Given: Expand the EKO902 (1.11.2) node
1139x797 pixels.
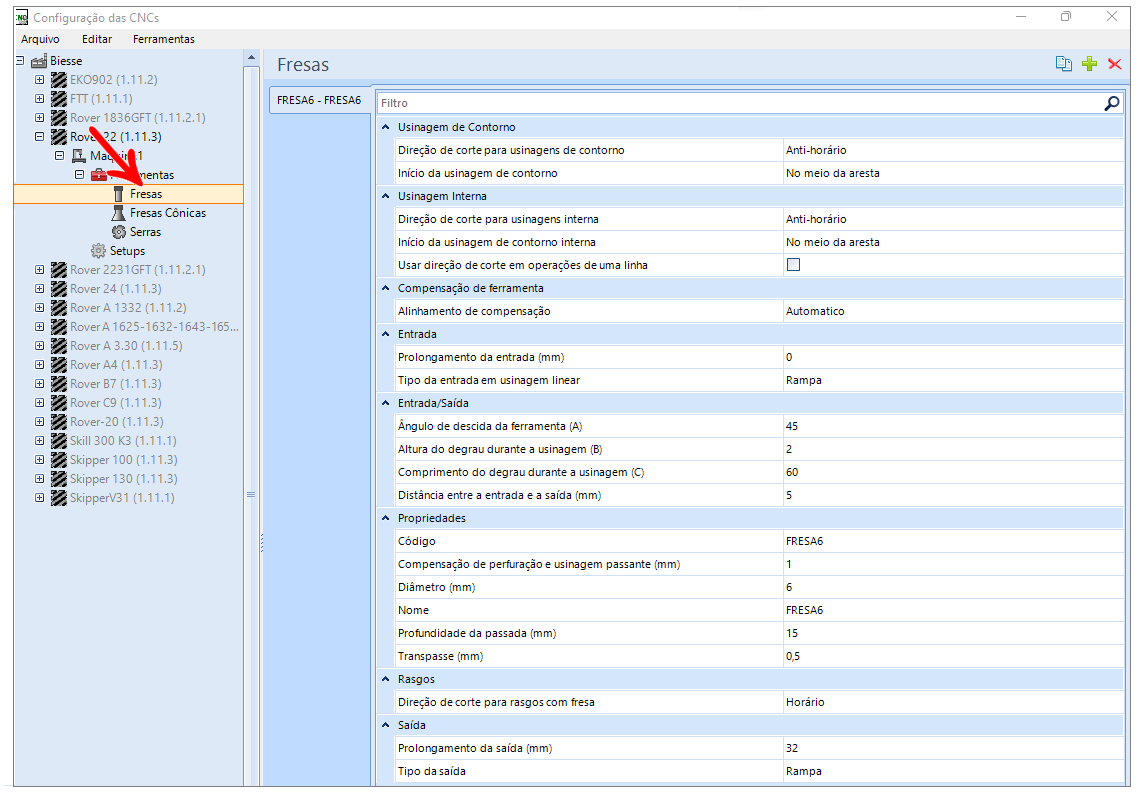Looking at the screenshot, I should click(x=39, y=80).
